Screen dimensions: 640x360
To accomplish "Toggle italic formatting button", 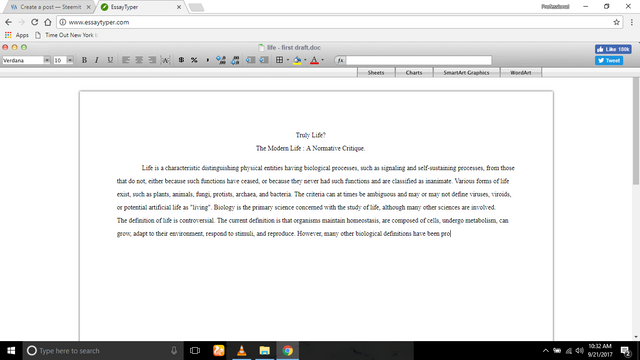I will click(97, 60).
